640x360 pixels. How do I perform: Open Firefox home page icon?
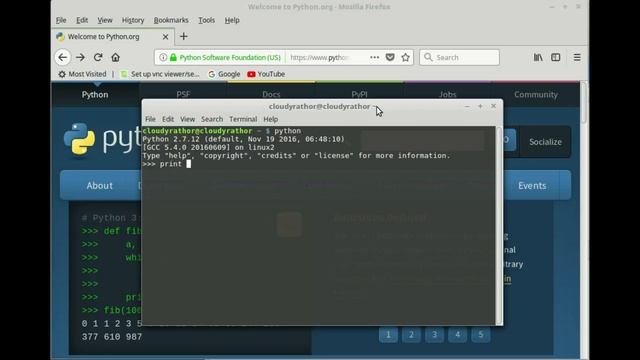(x=116, y=58)
